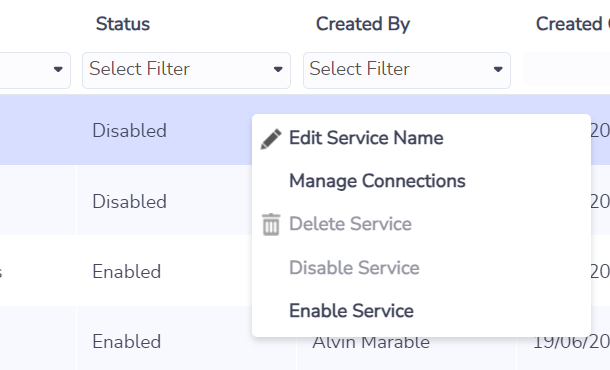Viewport: 610px width, 370px height.
Task: Select the highlighted row's Disabled status cell
Action: [x=130, y=131]
